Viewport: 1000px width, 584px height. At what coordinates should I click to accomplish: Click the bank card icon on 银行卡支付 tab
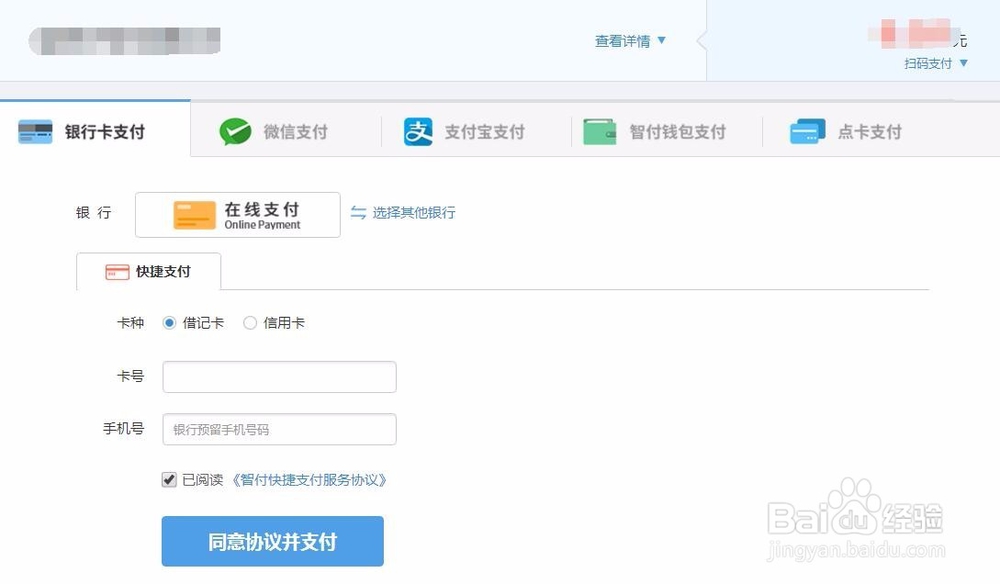tap(36, 128)
